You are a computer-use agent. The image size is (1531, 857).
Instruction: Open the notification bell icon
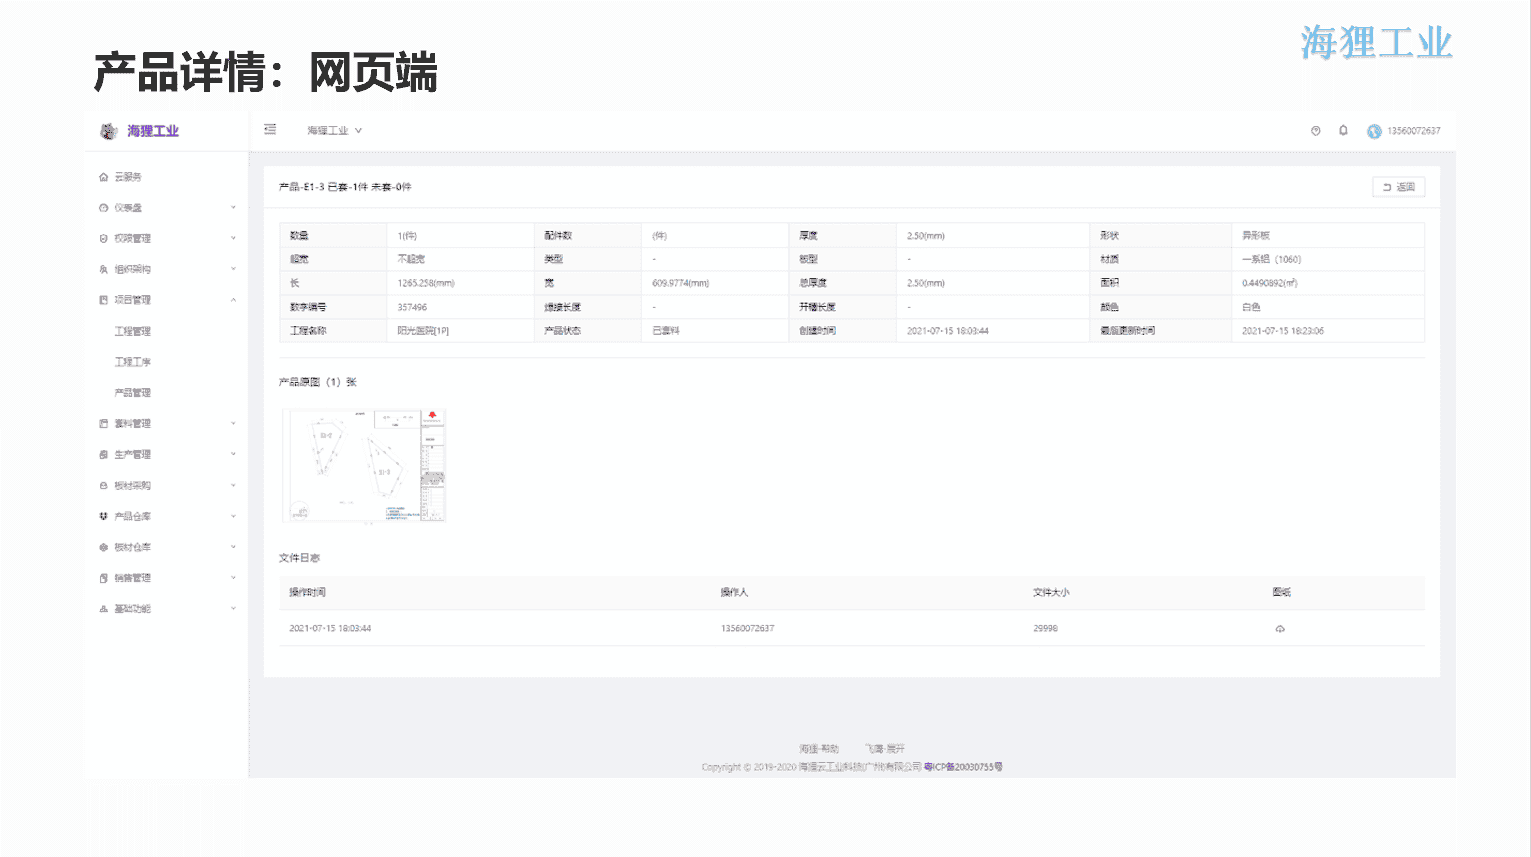coord(1343,130)
